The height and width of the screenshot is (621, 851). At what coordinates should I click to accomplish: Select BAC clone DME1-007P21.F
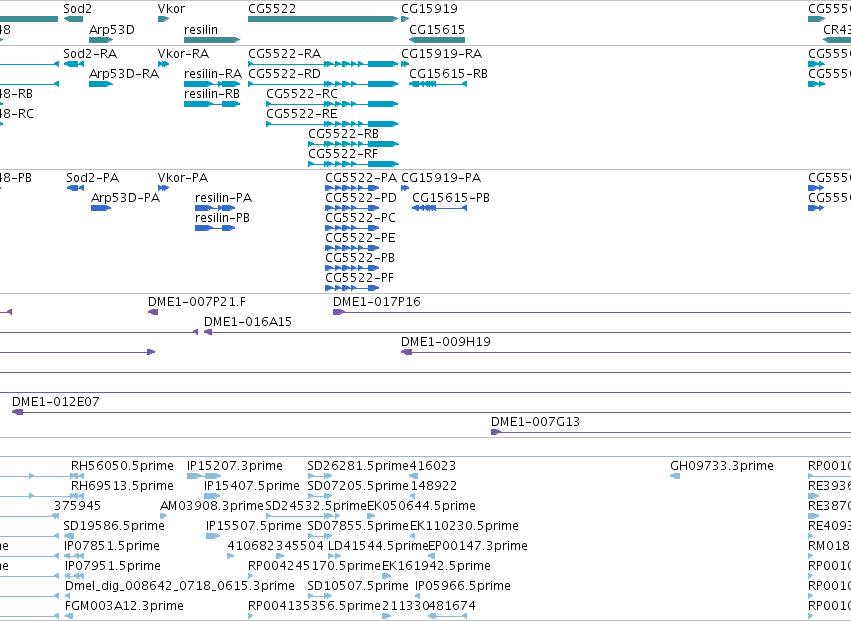(x=197, y=302)
